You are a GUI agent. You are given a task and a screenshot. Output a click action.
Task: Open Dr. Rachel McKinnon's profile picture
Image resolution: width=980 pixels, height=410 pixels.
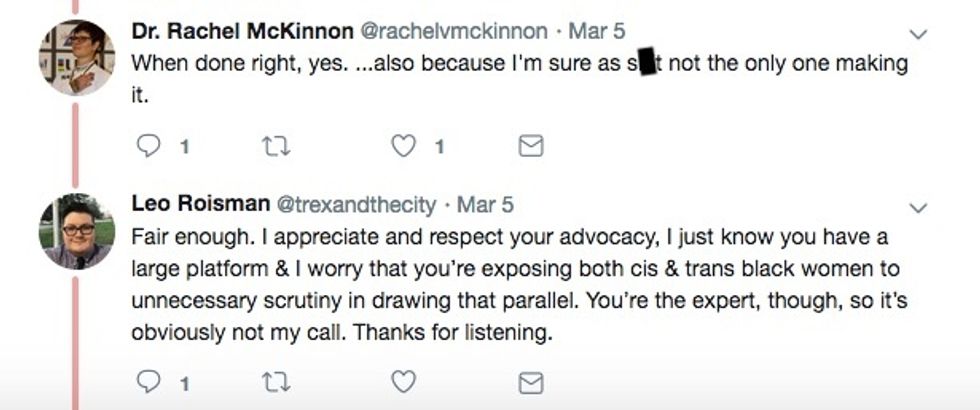(x=76, y=58)
